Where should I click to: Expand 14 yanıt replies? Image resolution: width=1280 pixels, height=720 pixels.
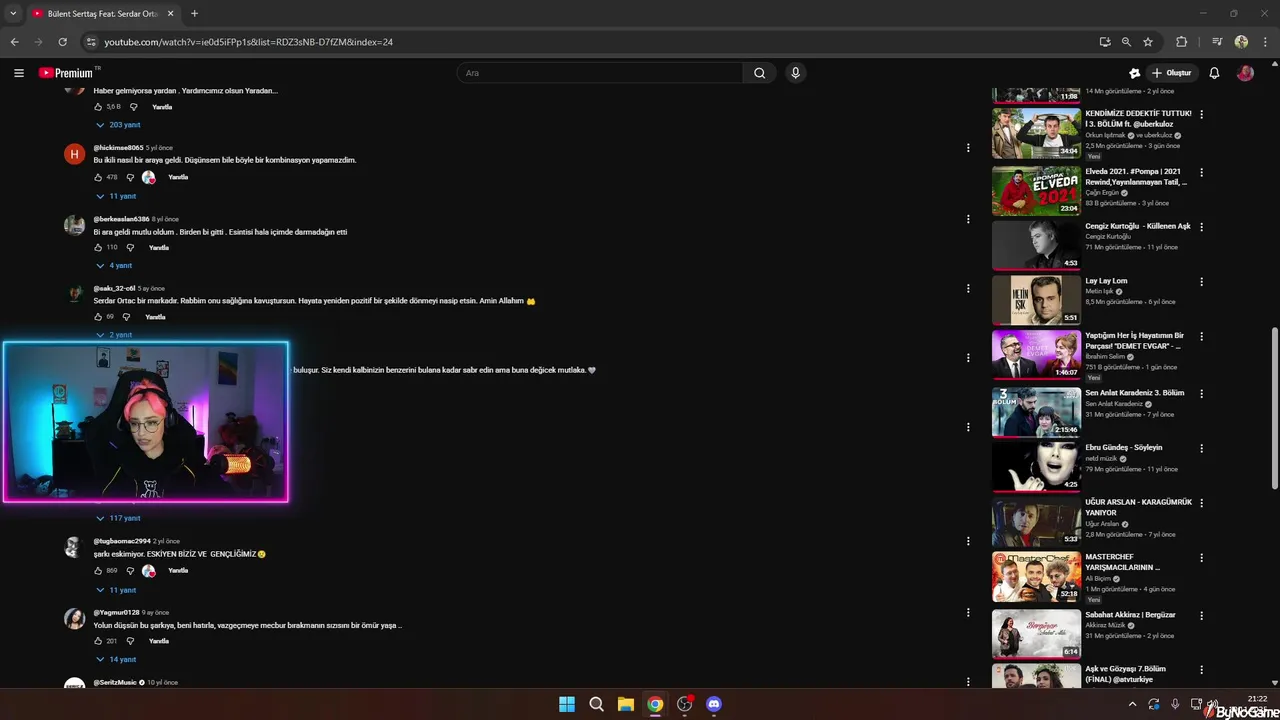click(116, 660)
